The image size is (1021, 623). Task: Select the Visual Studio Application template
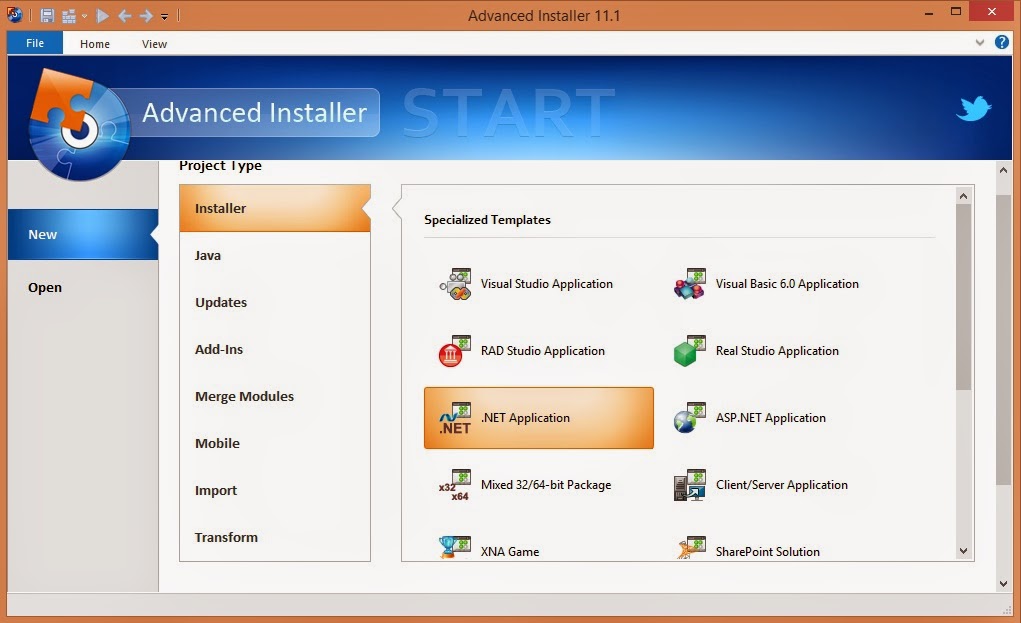pyautogui.click(x=546, y=284)
